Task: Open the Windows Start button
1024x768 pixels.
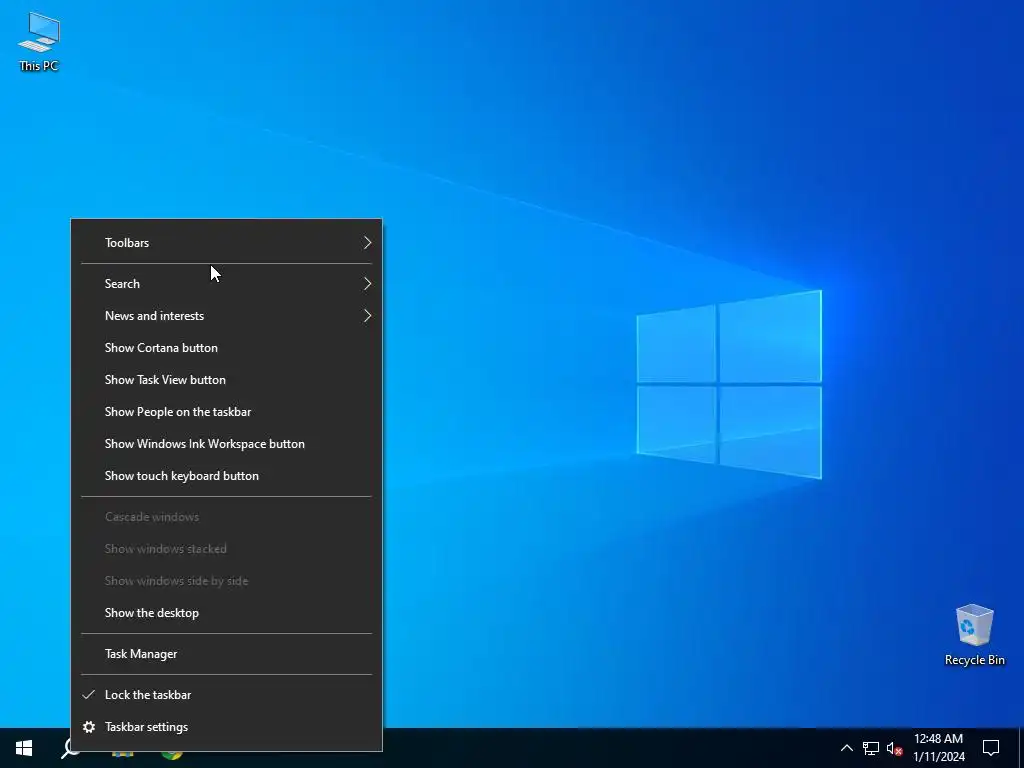Action: pos(24,748)
